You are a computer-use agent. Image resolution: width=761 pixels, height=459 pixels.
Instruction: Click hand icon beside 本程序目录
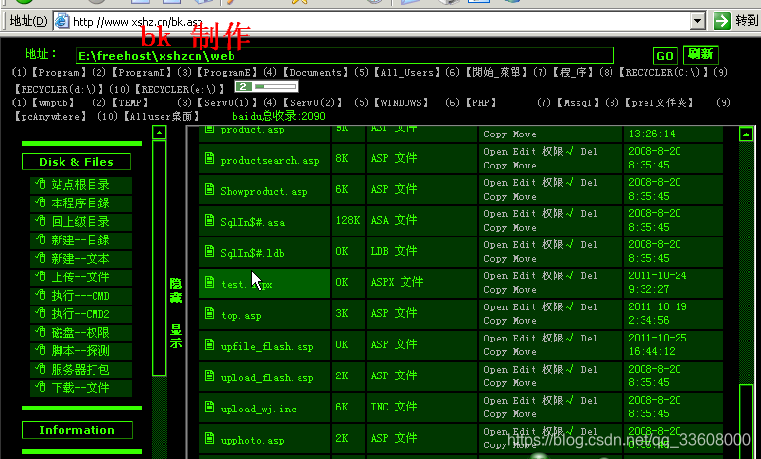click(x=40, y=202)
